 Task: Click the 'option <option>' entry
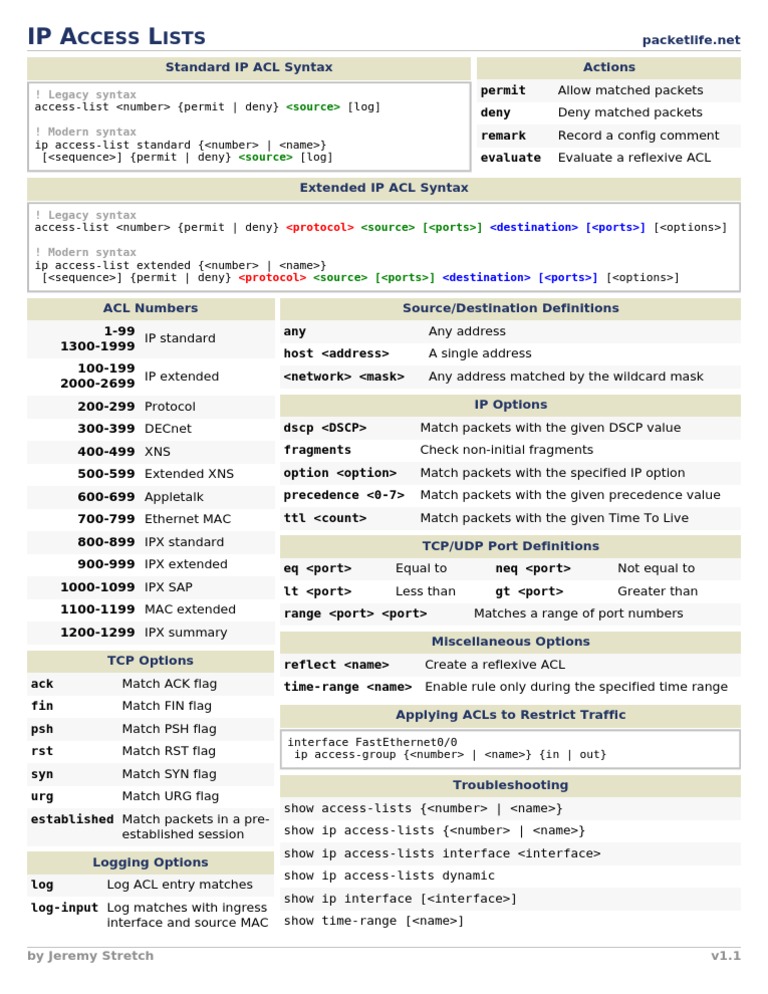tap(340, 472)
